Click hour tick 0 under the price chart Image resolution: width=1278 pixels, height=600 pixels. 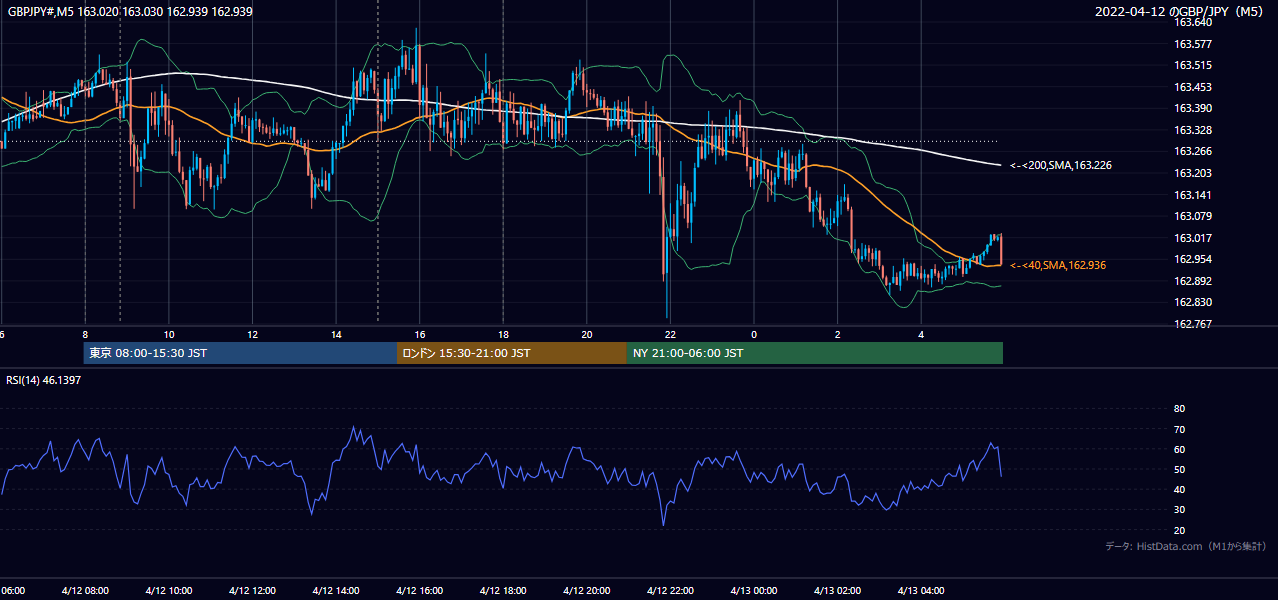click(x=754, y=334)
